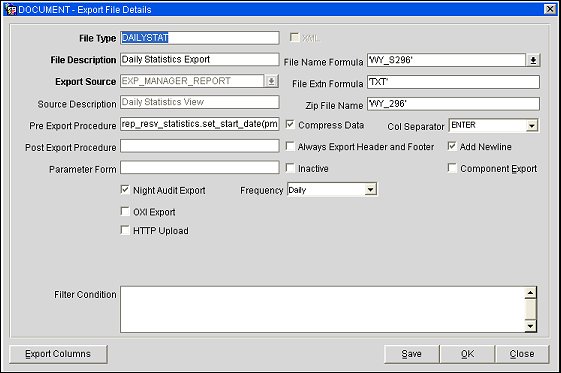Toggle the Compress Data checkbox

click(x=290, y=124)
